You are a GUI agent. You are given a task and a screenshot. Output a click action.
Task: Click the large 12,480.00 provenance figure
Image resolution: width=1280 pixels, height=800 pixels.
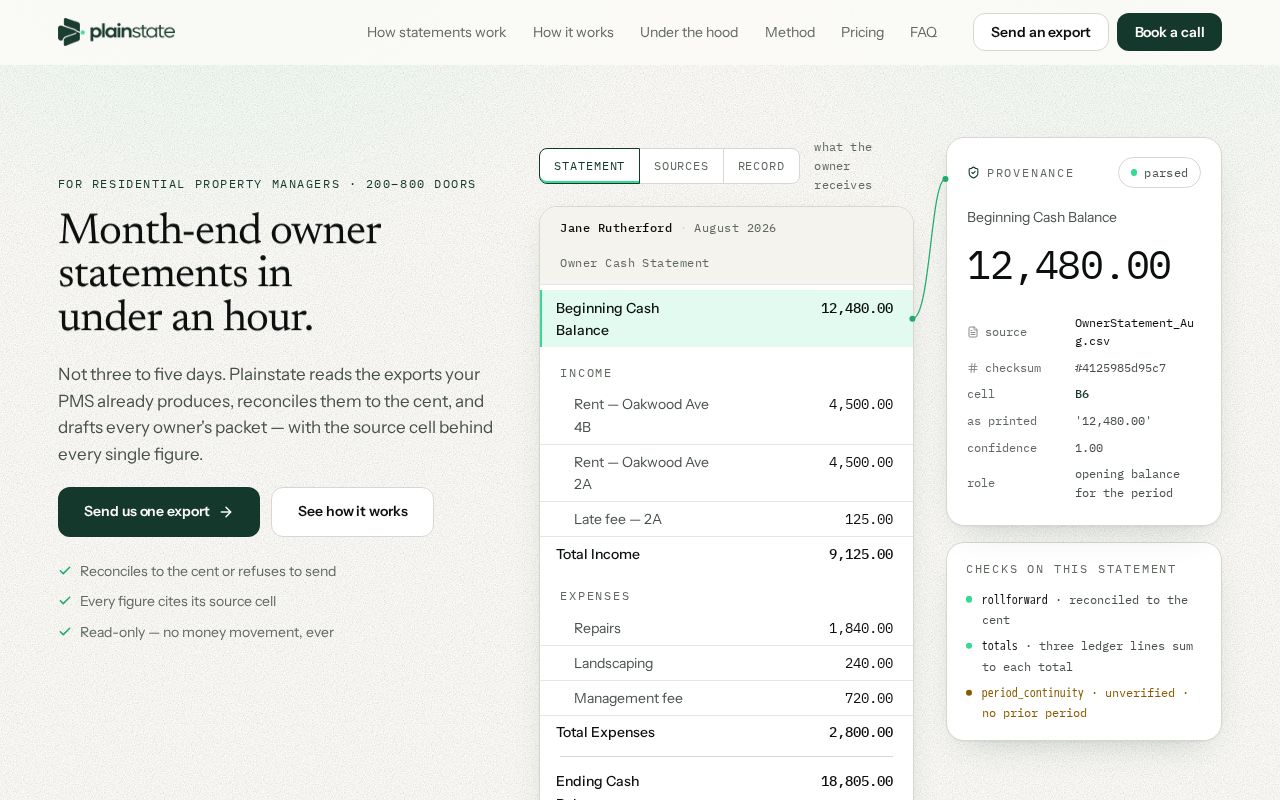(x=1068, y=267)
